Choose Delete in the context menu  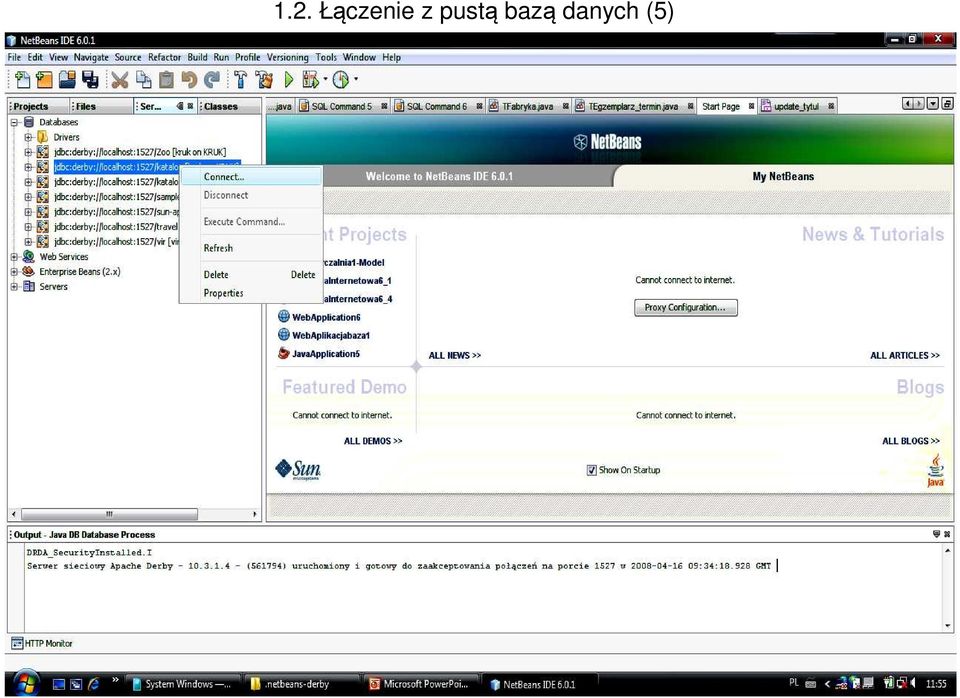click(250, 275)
